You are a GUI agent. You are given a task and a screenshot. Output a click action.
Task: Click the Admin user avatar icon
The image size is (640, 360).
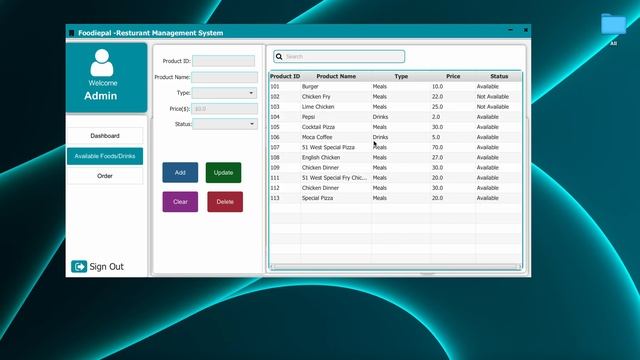[102, 63]
